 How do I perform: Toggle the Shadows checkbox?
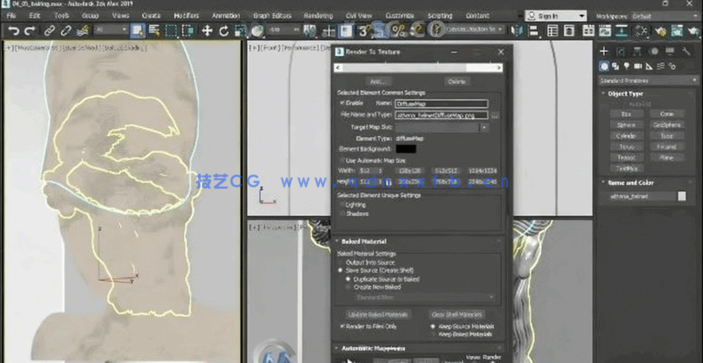coord(343,214)
